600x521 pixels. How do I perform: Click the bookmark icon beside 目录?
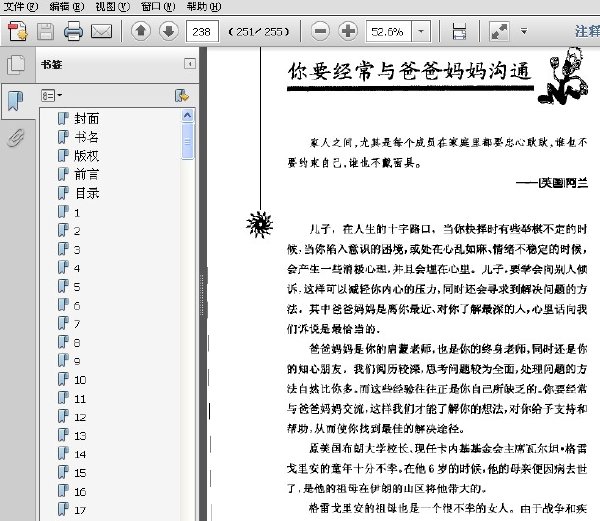click(63, 193)
